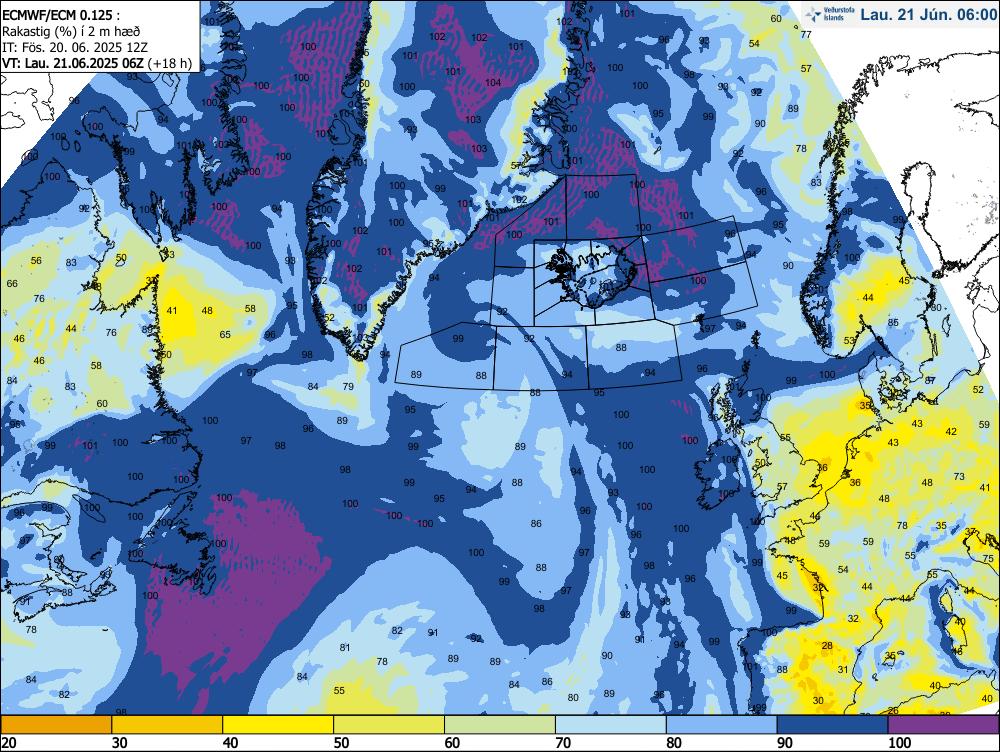Click the 53 value over southern Norway
1000x752 pixels.
pos(849,341)
